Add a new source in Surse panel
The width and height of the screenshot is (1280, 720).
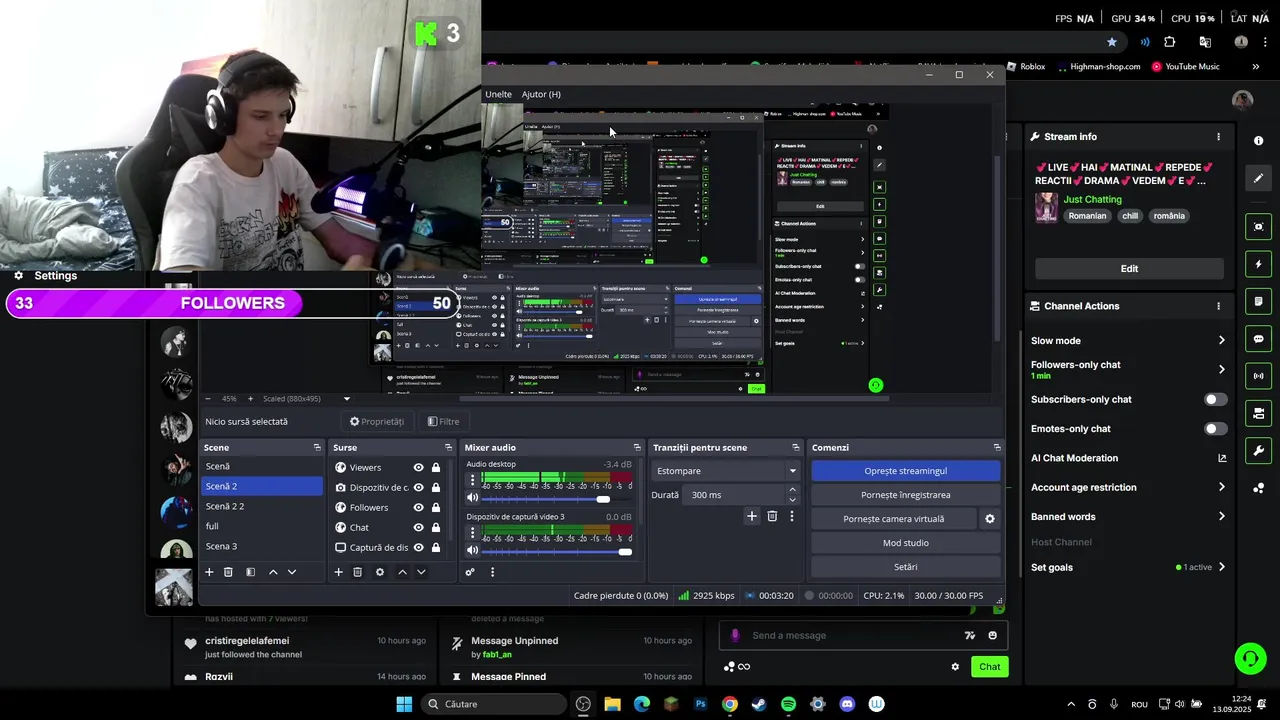tap(338, 572)
